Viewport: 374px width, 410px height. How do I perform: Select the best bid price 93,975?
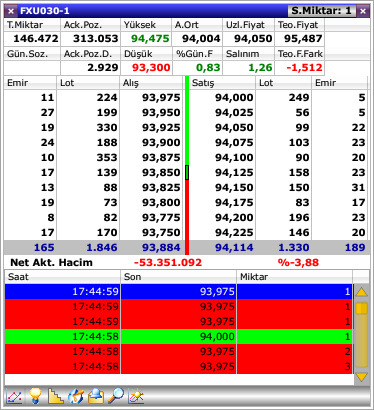161,97
